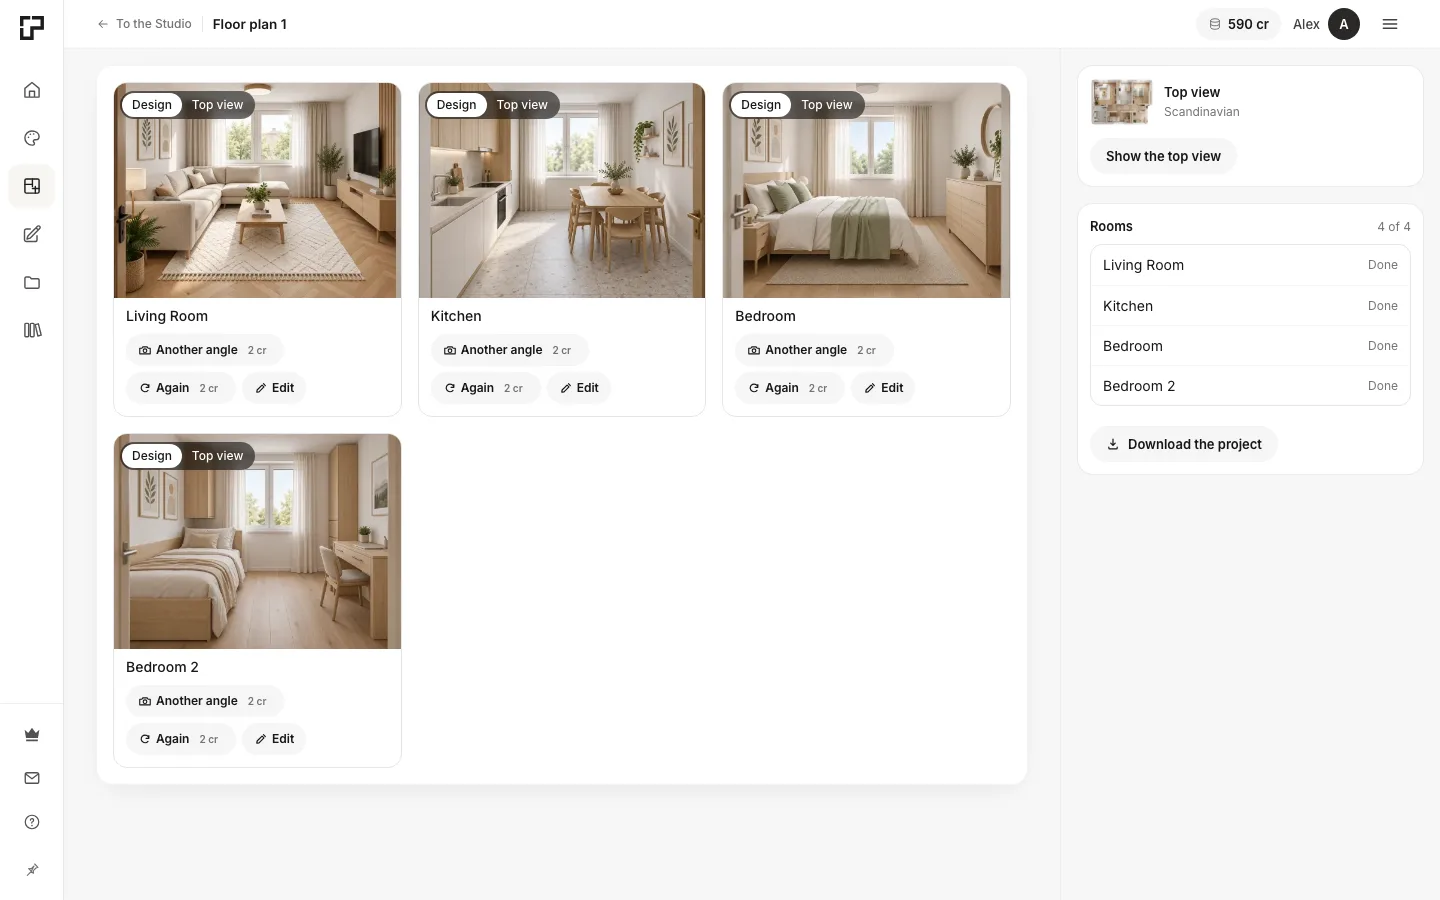Image resolution: width=1440 pixels, height=900 pixels.
Task: Select Design tab on Bedroom card
Action: (x=761, y=105)
